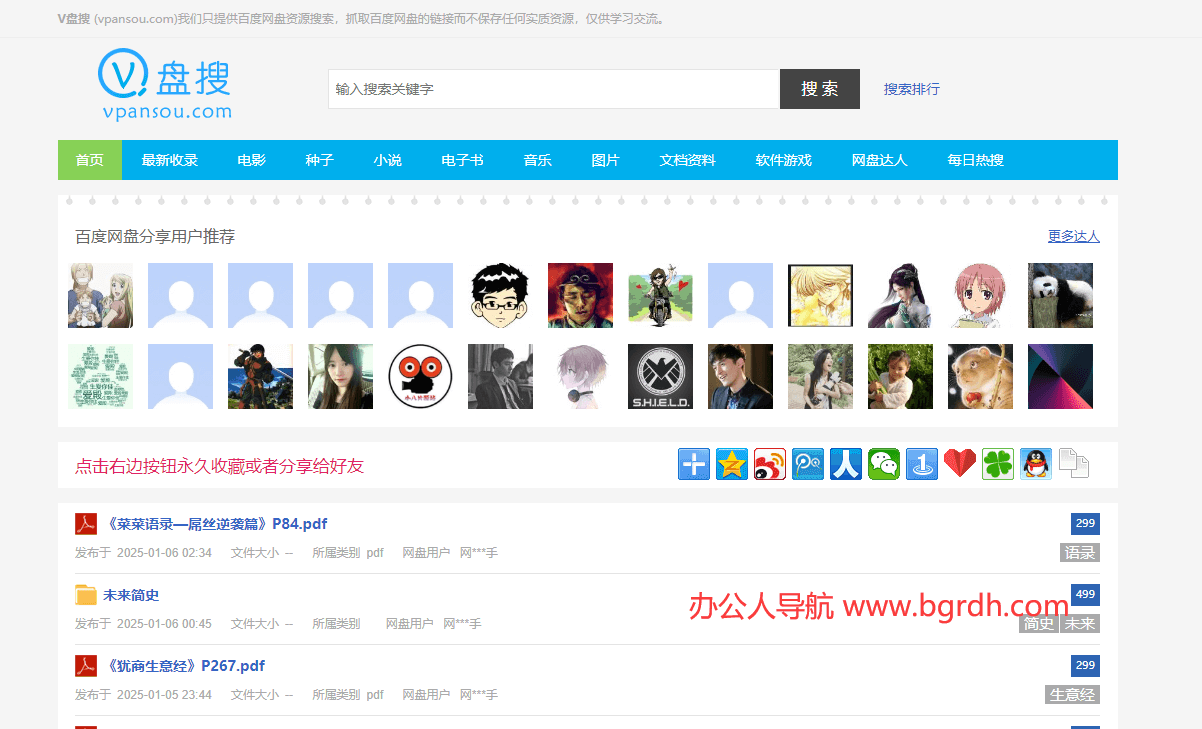Image resolution: width=1202 pixels, height=729 pixels.
Task: Share via Sina Weibo icon
Action: (x=770, y=464)
